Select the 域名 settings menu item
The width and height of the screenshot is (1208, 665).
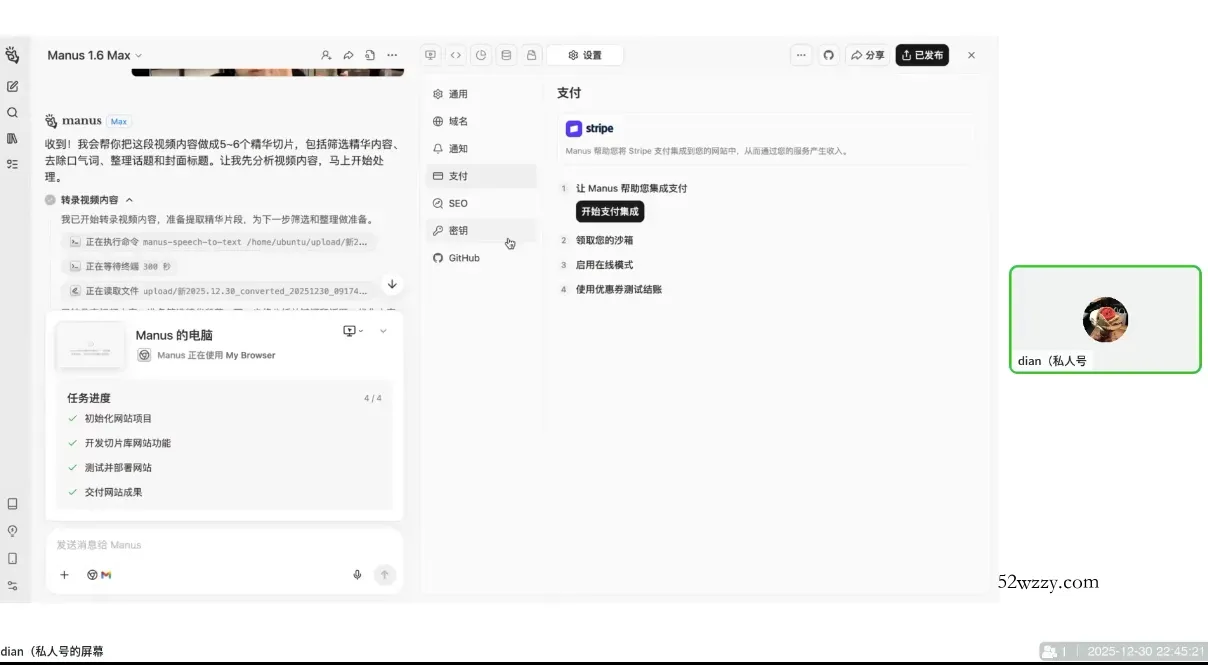tap(458, 121)
